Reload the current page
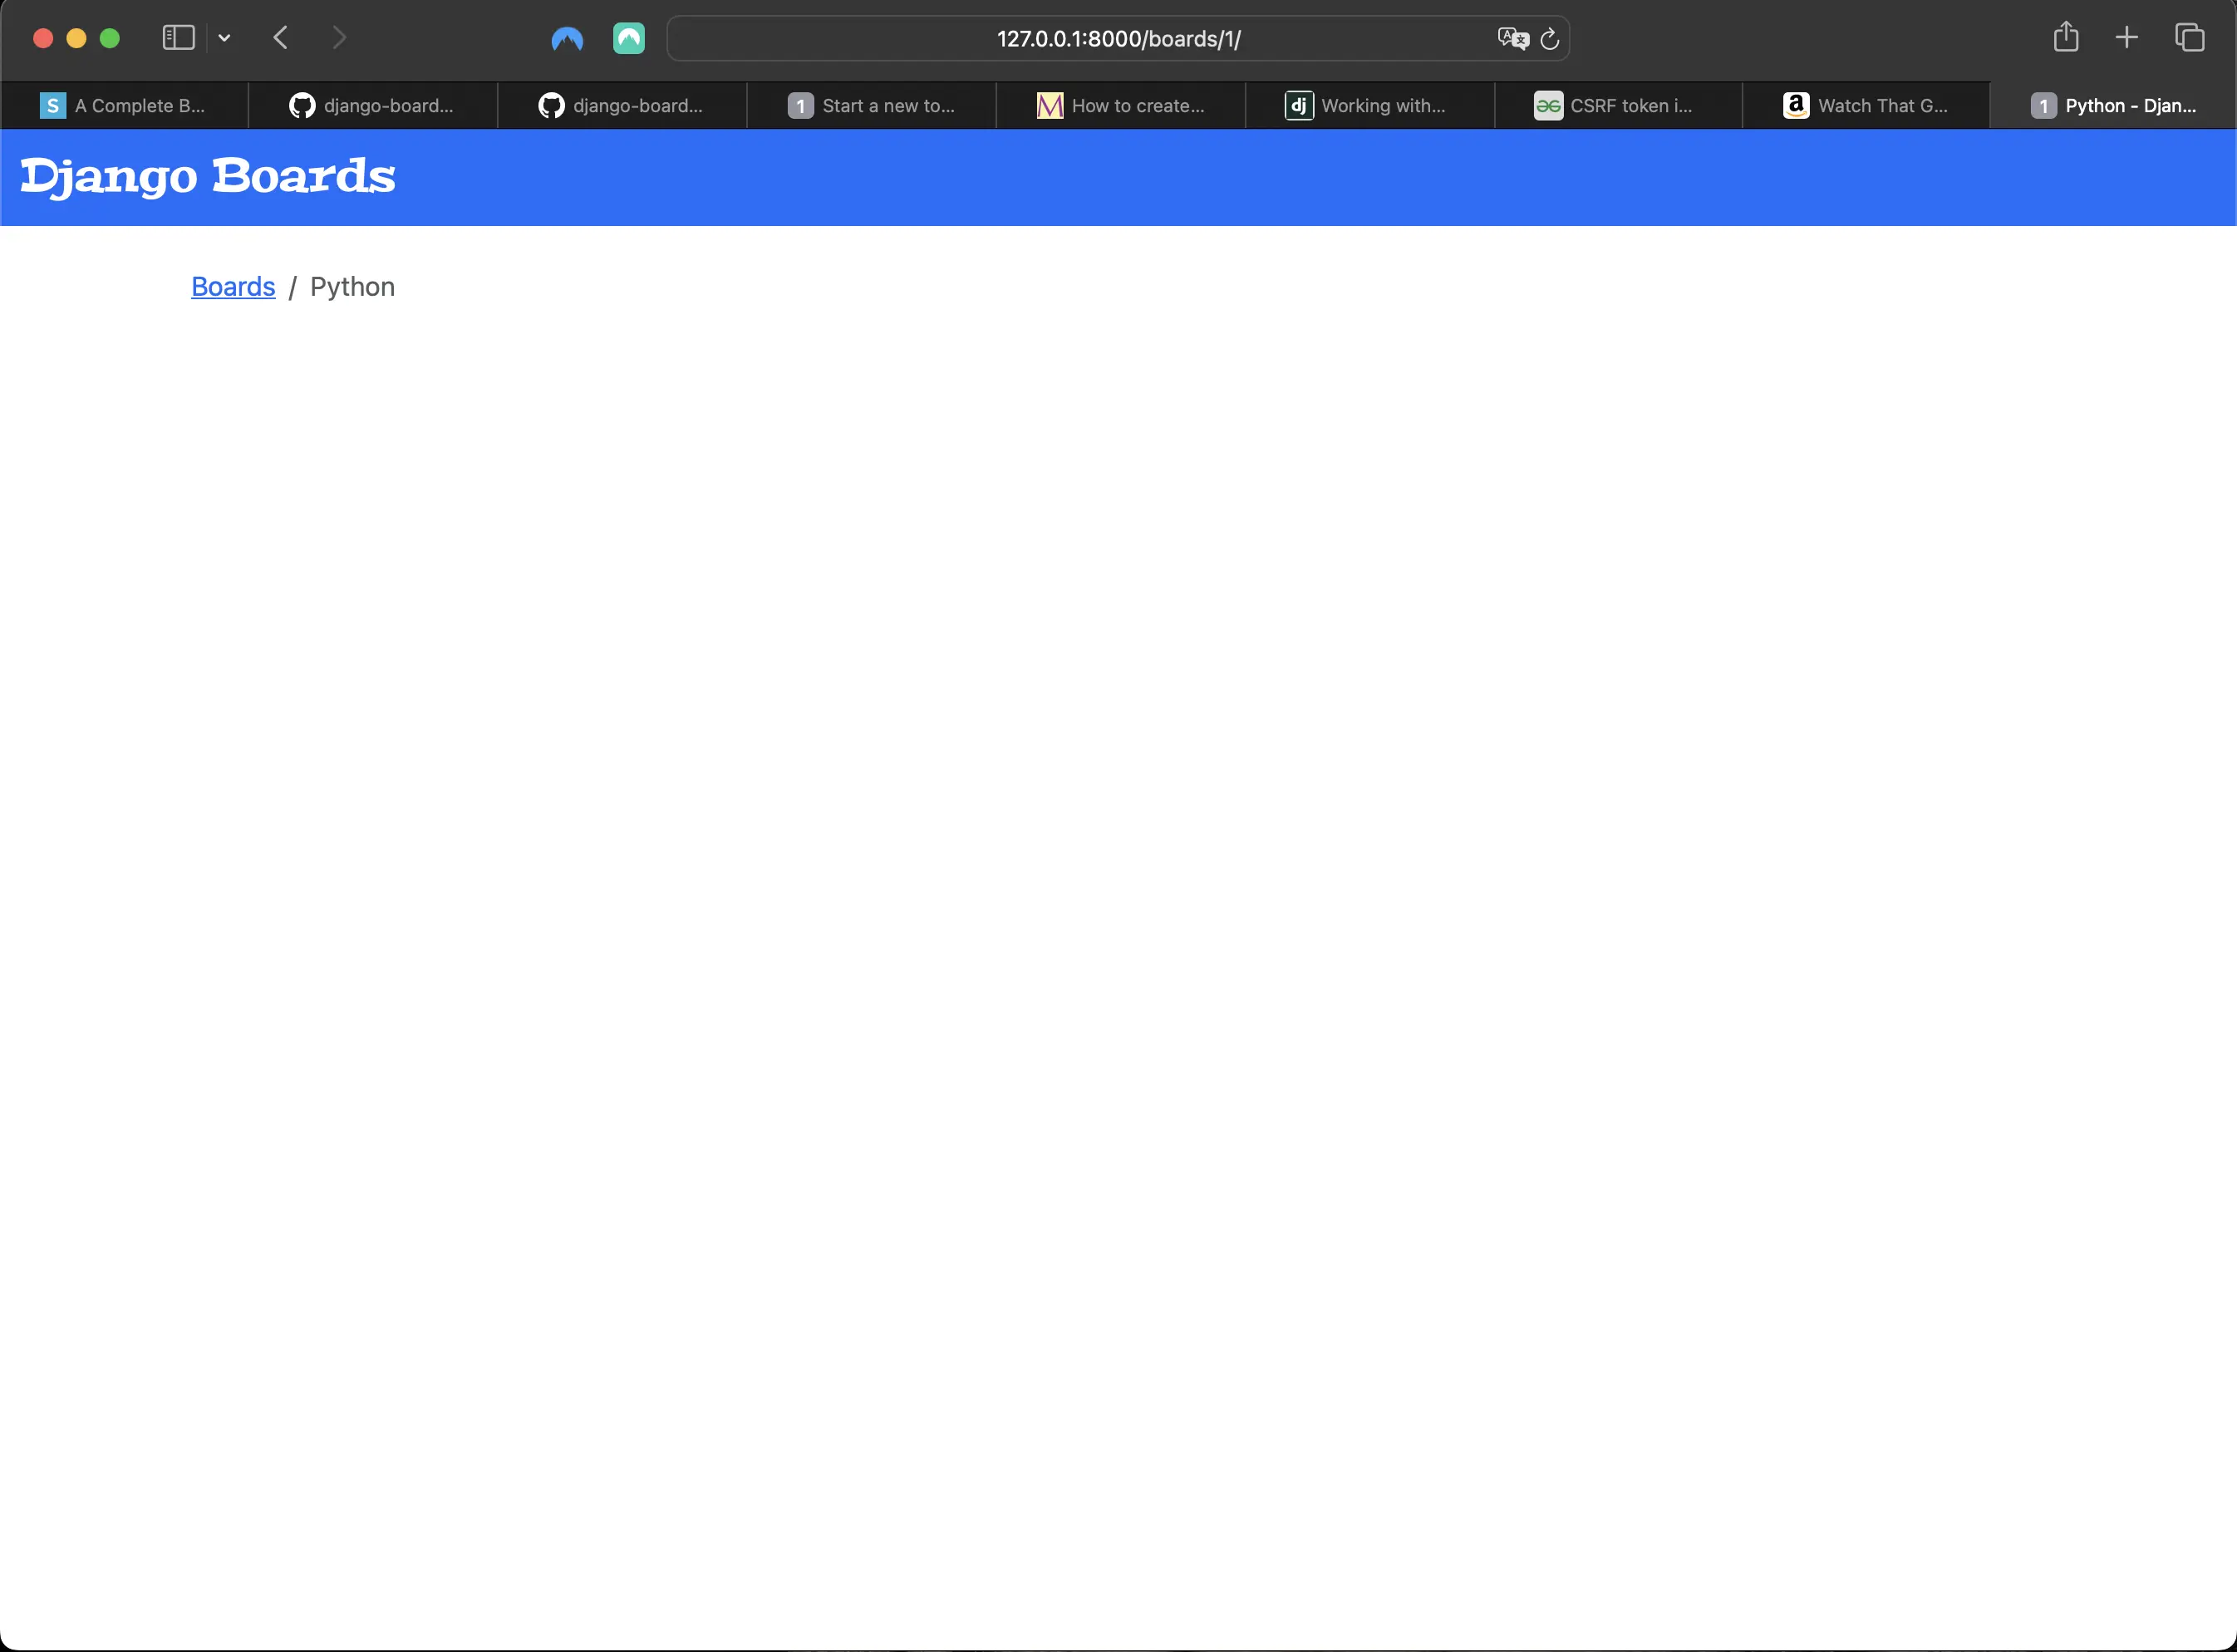2237x1652 pixels. (1549, 39)
